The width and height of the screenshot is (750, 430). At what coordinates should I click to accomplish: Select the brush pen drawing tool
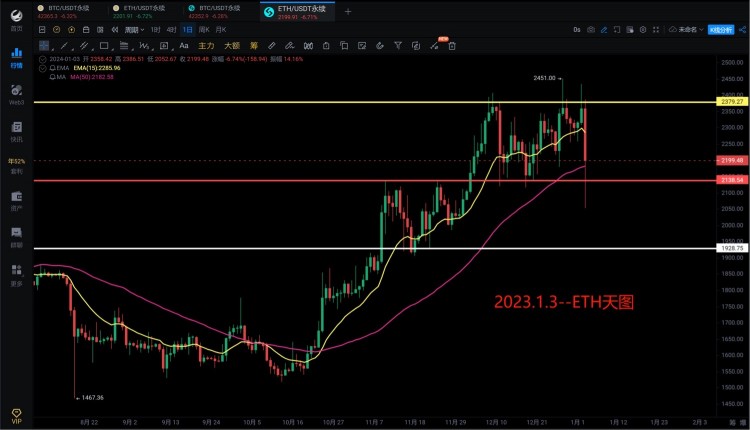point(289,46)
